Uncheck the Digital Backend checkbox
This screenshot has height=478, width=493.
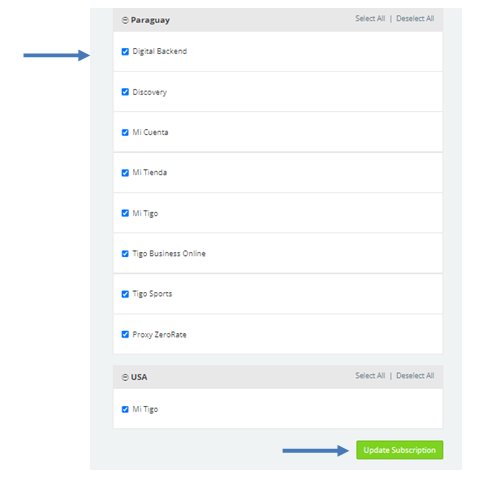pos(125,52)
